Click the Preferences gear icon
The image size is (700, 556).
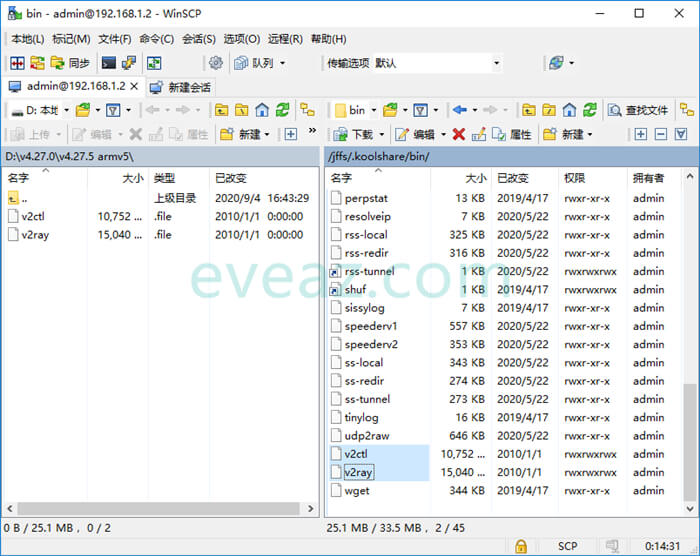coord(216,63)
